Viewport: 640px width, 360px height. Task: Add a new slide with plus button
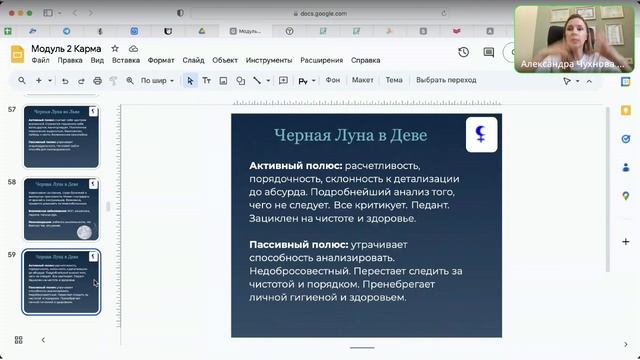point(39,80)
